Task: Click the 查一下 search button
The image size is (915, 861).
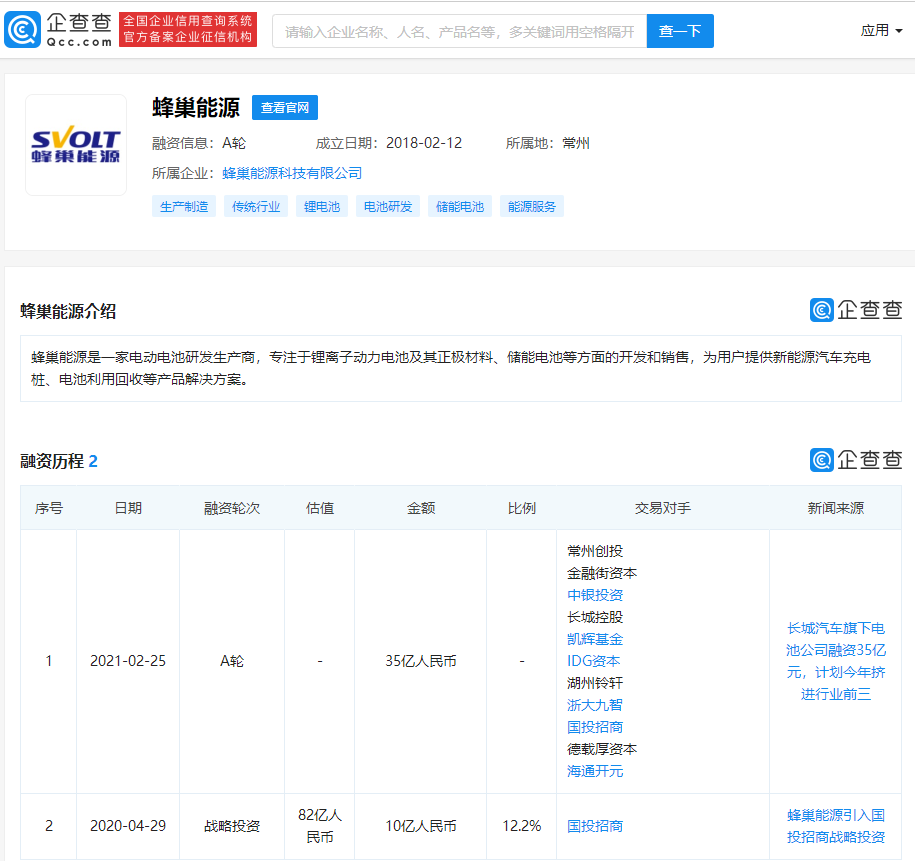Action: pos(680,31)
